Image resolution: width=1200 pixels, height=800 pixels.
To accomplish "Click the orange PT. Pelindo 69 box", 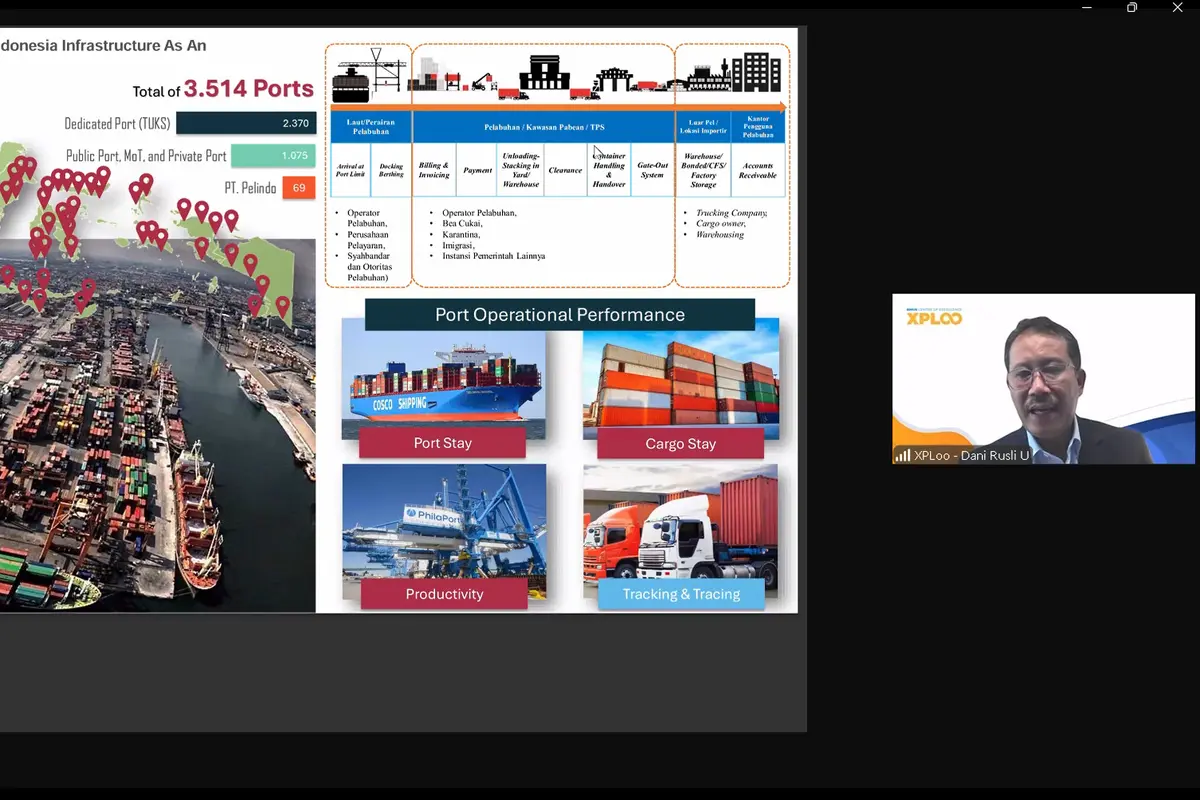I will (299, 188).
